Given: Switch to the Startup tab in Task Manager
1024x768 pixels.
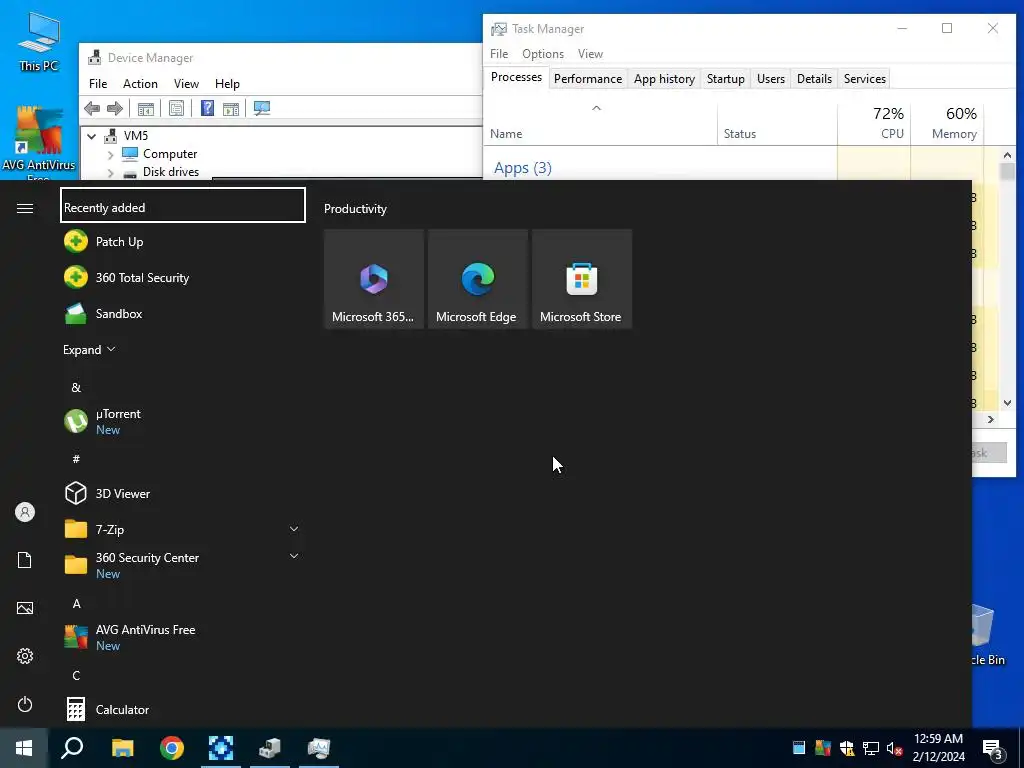Looking at the screenshot, I should tap(726, 79).
